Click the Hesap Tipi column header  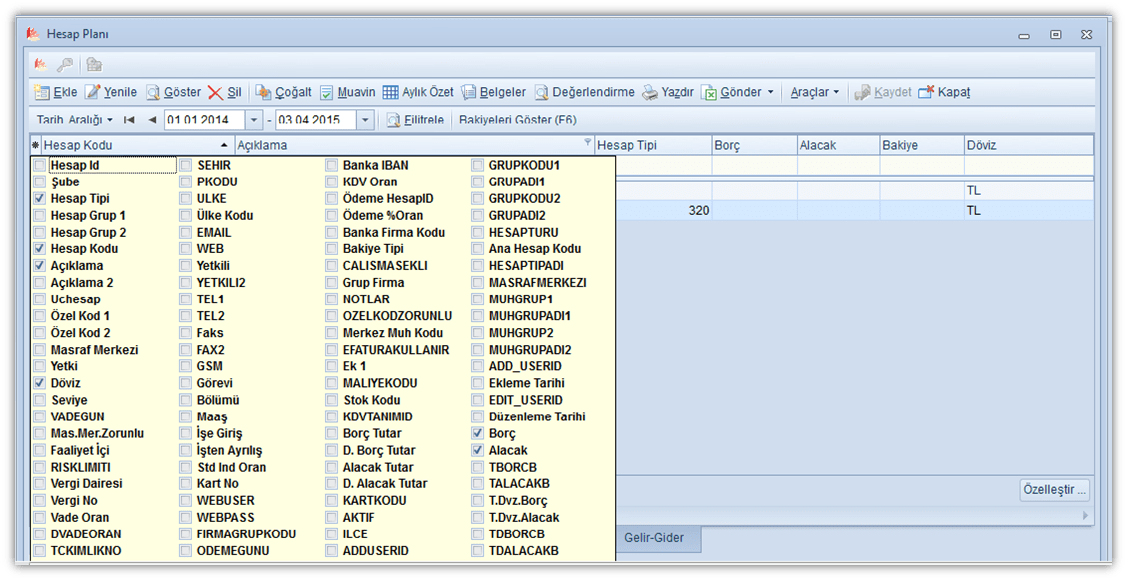tap(653, 145)
